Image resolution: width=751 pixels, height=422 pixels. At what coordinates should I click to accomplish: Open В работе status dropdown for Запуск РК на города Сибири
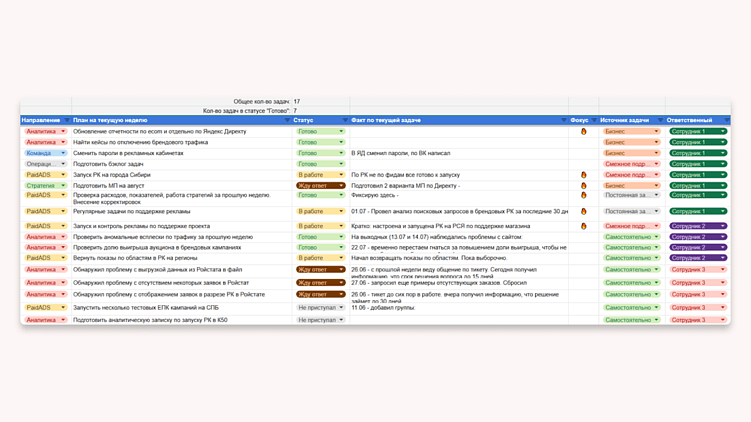pyautogui.click(x=320, y=175)
